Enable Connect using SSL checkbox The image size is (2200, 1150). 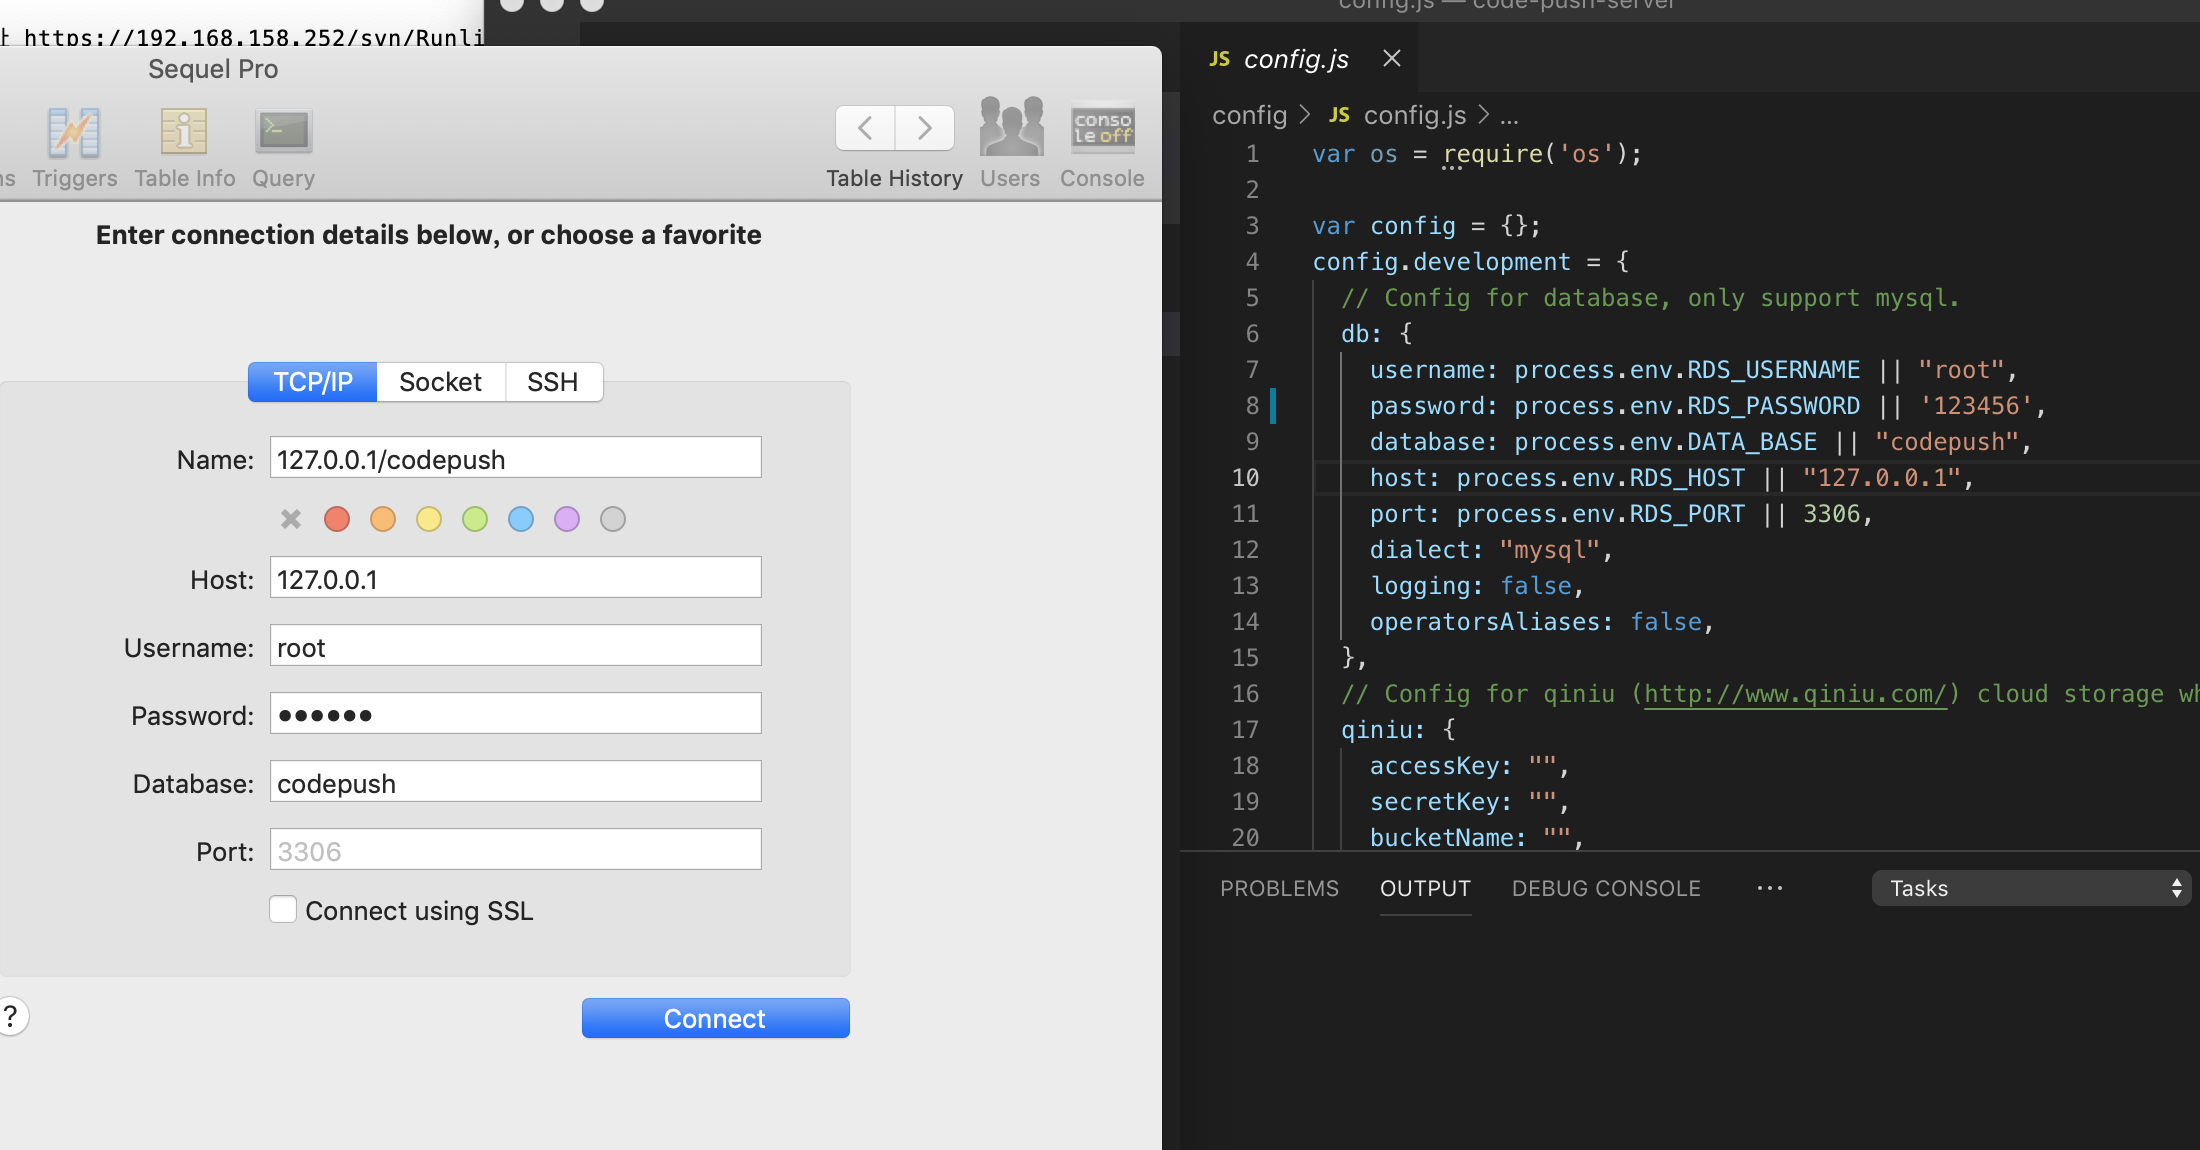283,909
